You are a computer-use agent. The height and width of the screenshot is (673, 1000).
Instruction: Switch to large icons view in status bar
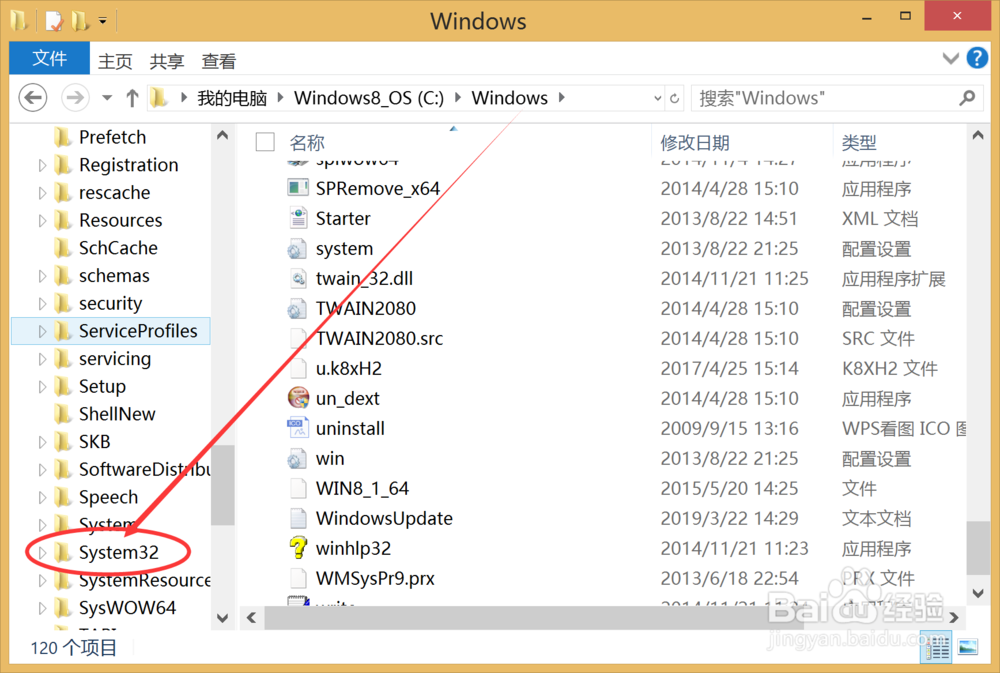[x=967, y=647]
